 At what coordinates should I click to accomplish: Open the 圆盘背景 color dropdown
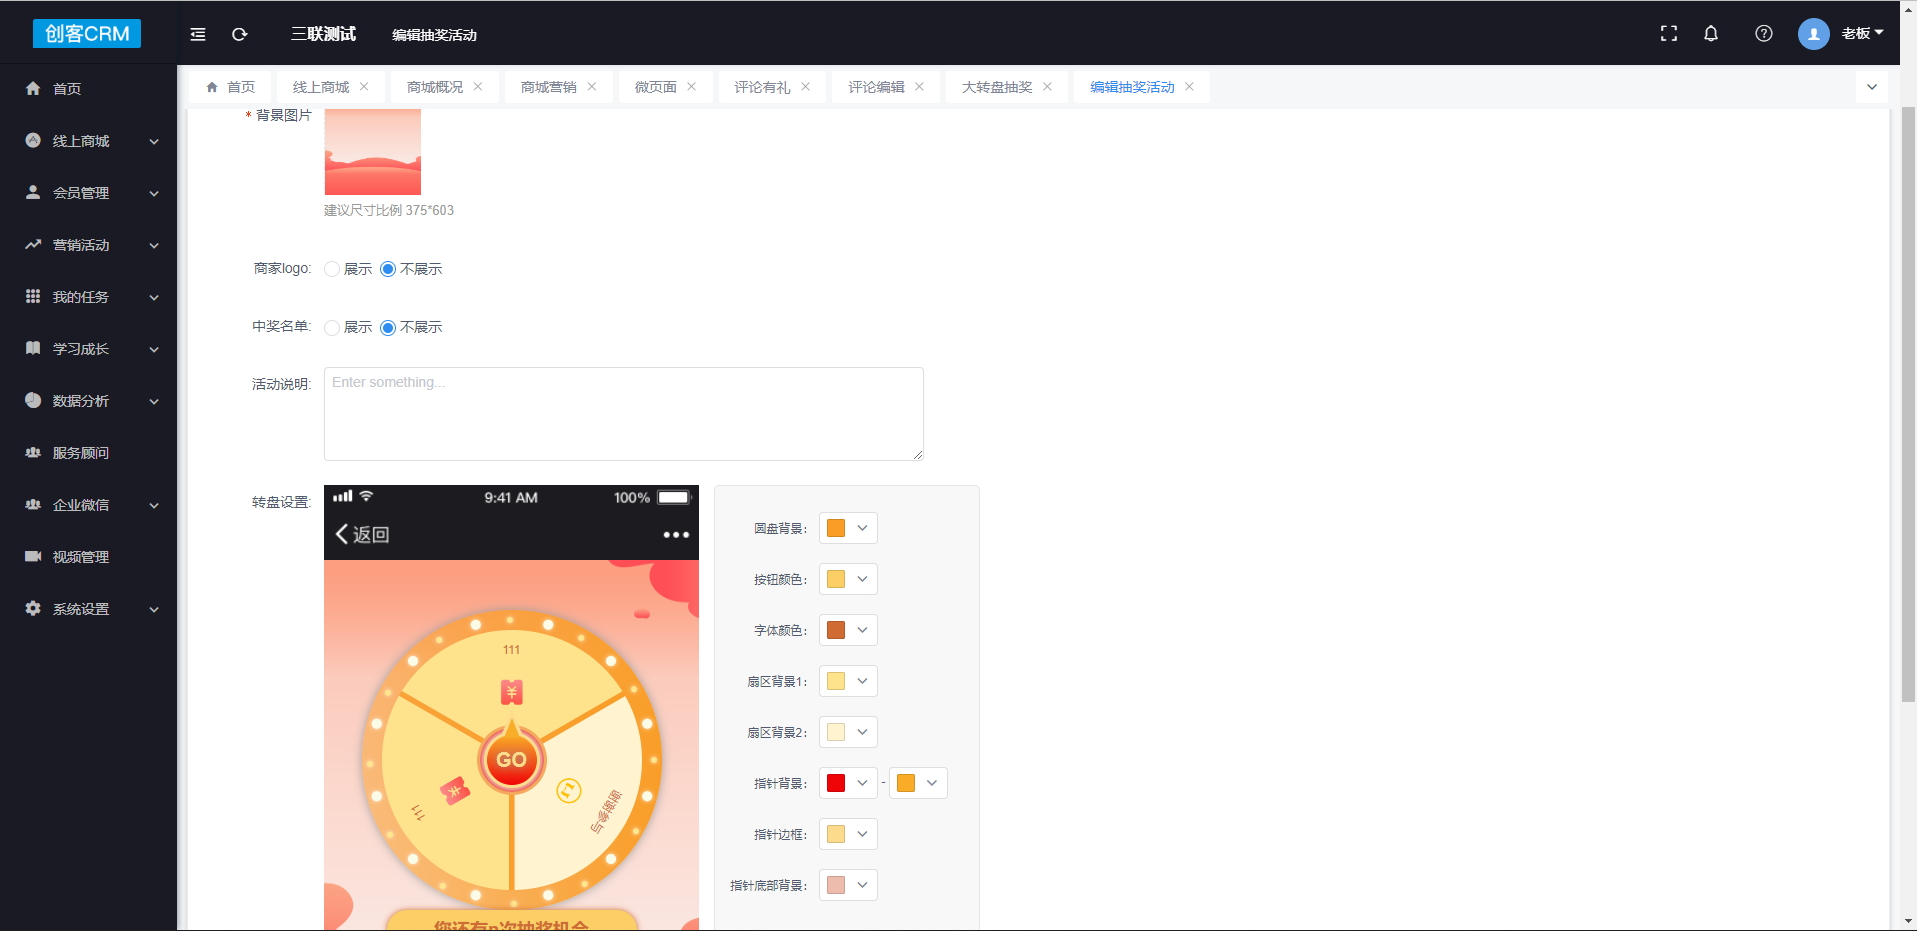[848, 528]
